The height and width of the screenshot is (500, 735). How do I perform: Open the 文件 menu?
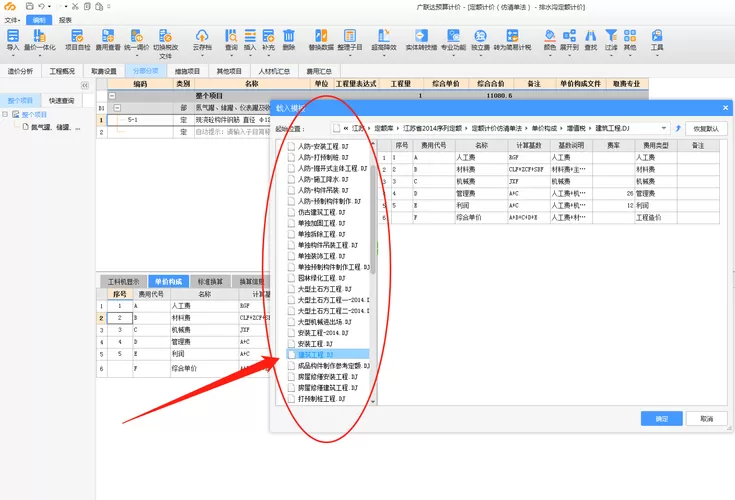[x=12, y=20]
